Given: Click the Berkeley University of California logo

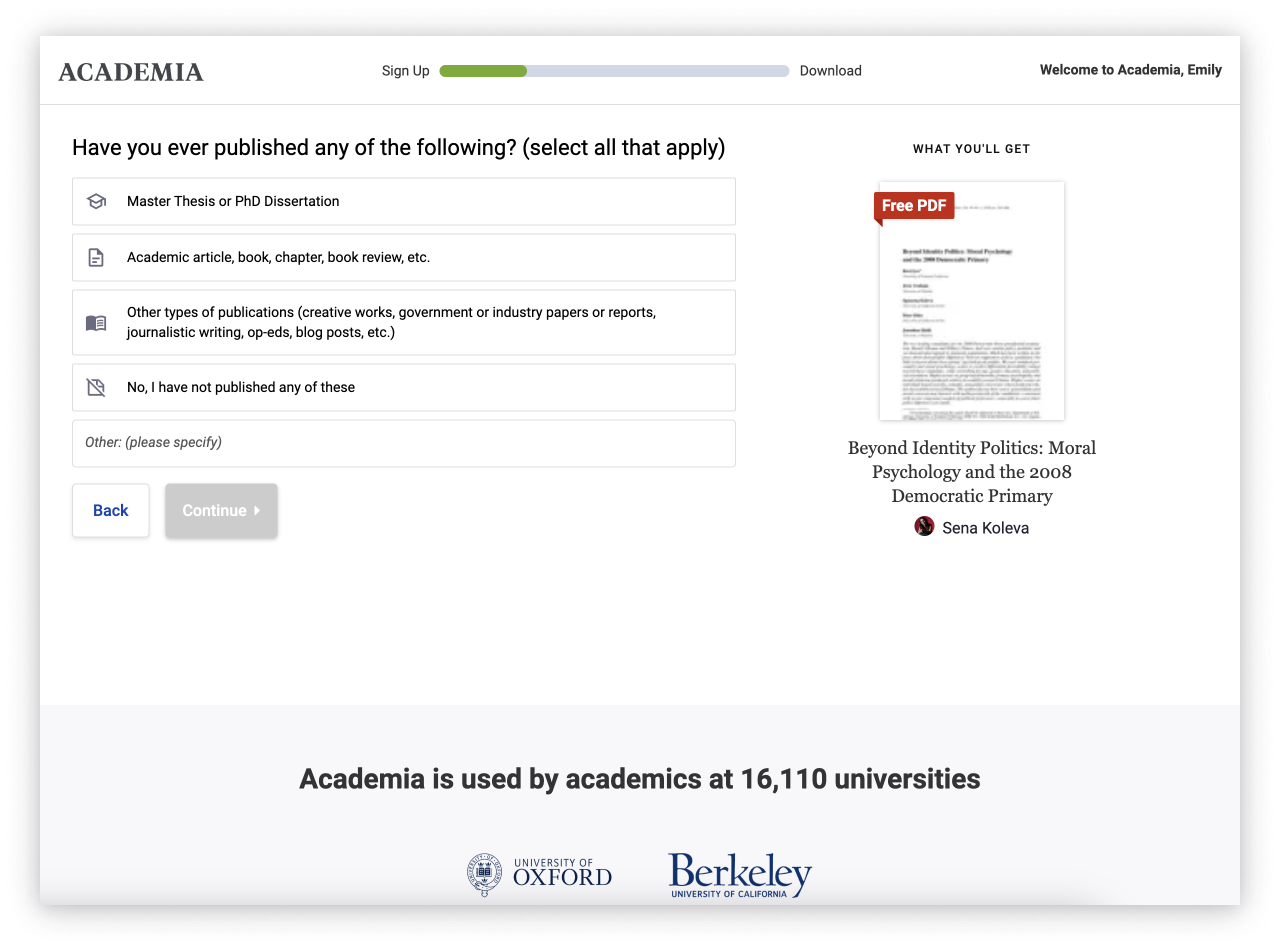Looking at the screenshot, I should 740,875.
